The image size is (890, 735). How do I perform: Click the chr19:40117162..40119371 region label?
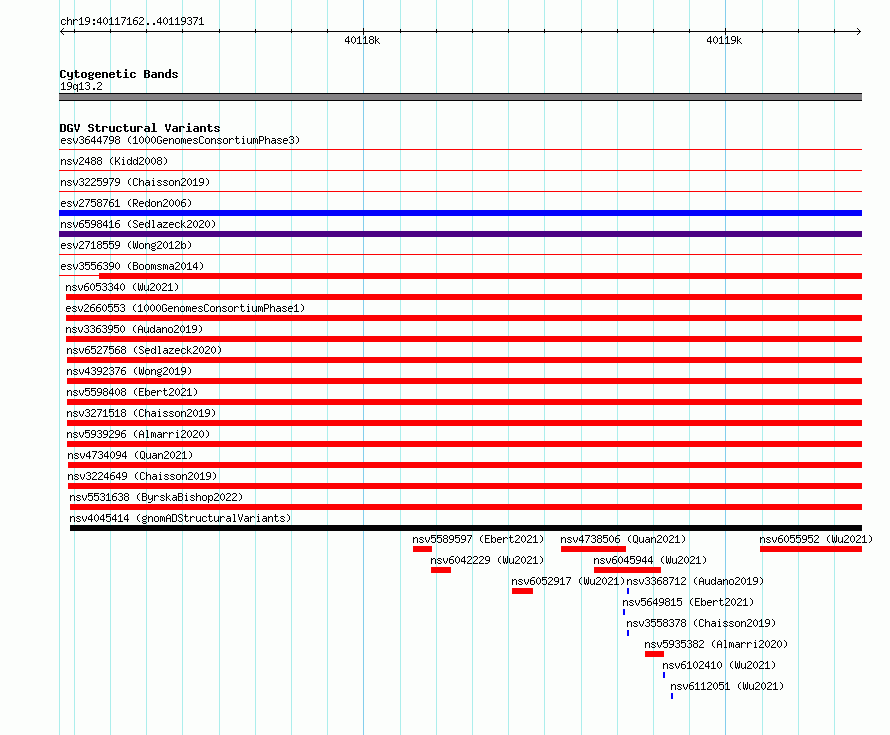(x=132, y=22)
